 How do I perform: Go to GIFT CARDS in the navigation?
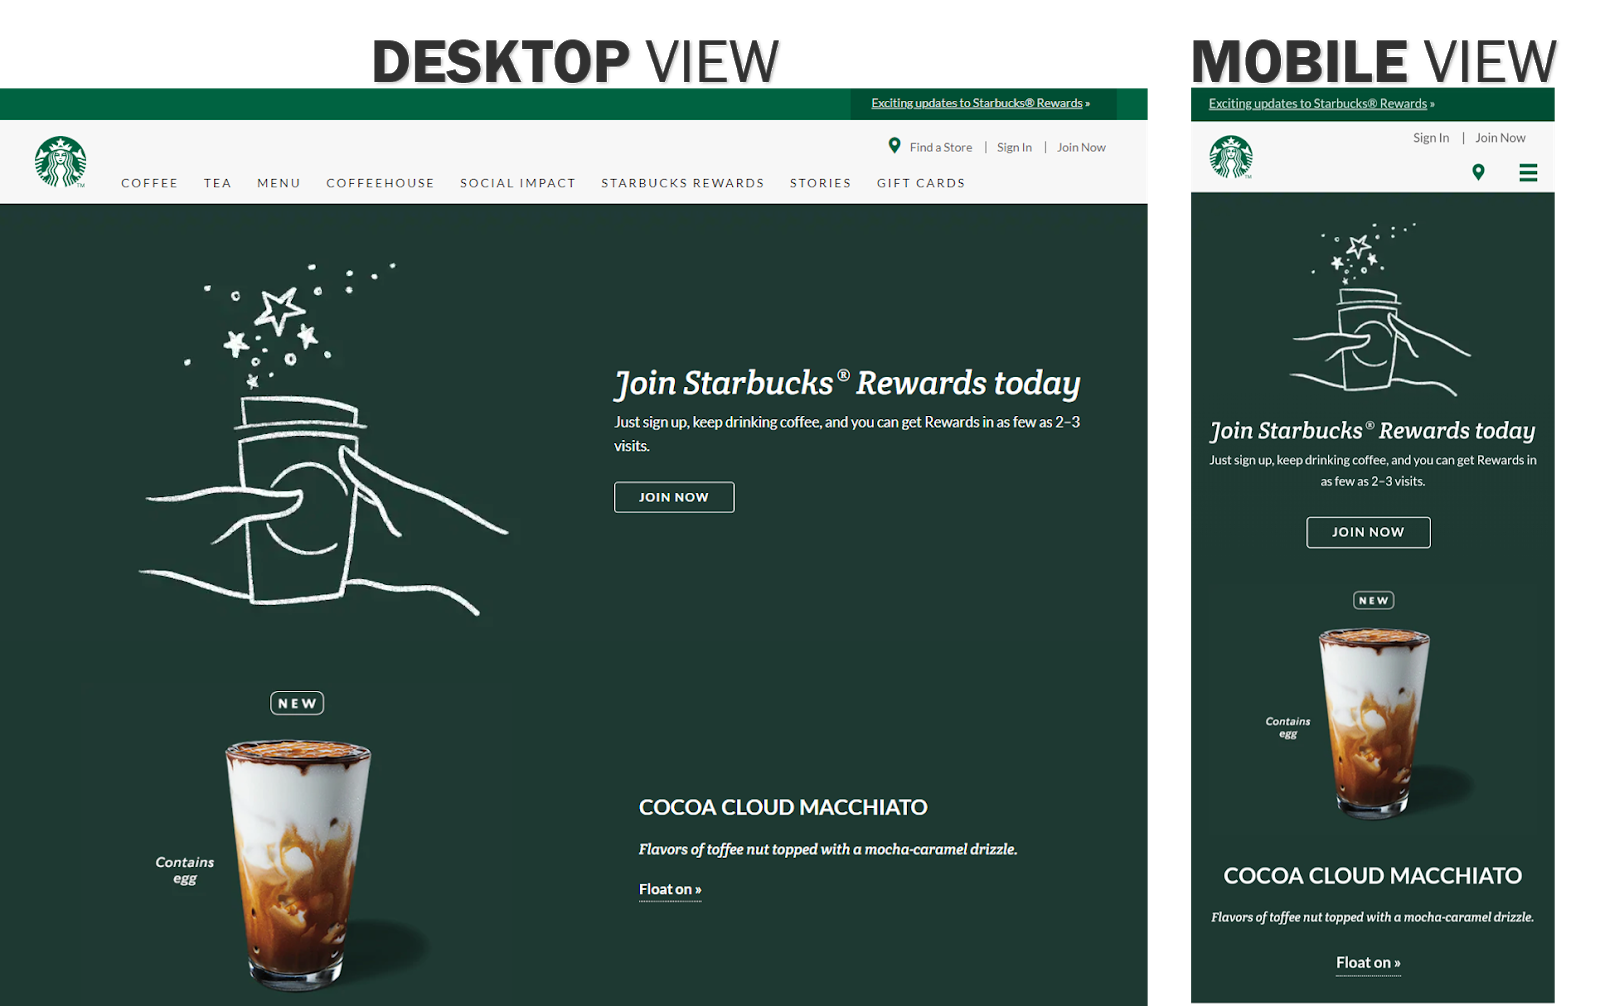[x=921, y=183]
